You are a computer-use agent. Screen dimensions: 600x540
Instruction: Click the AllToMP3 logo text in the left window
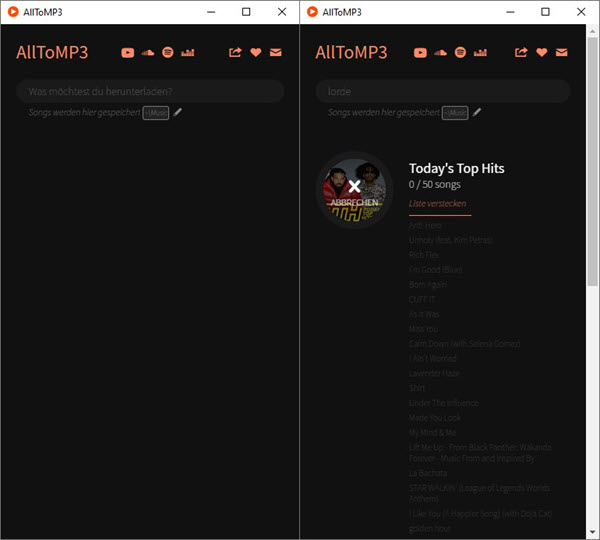pyautogui.click(x=52, y=52)
